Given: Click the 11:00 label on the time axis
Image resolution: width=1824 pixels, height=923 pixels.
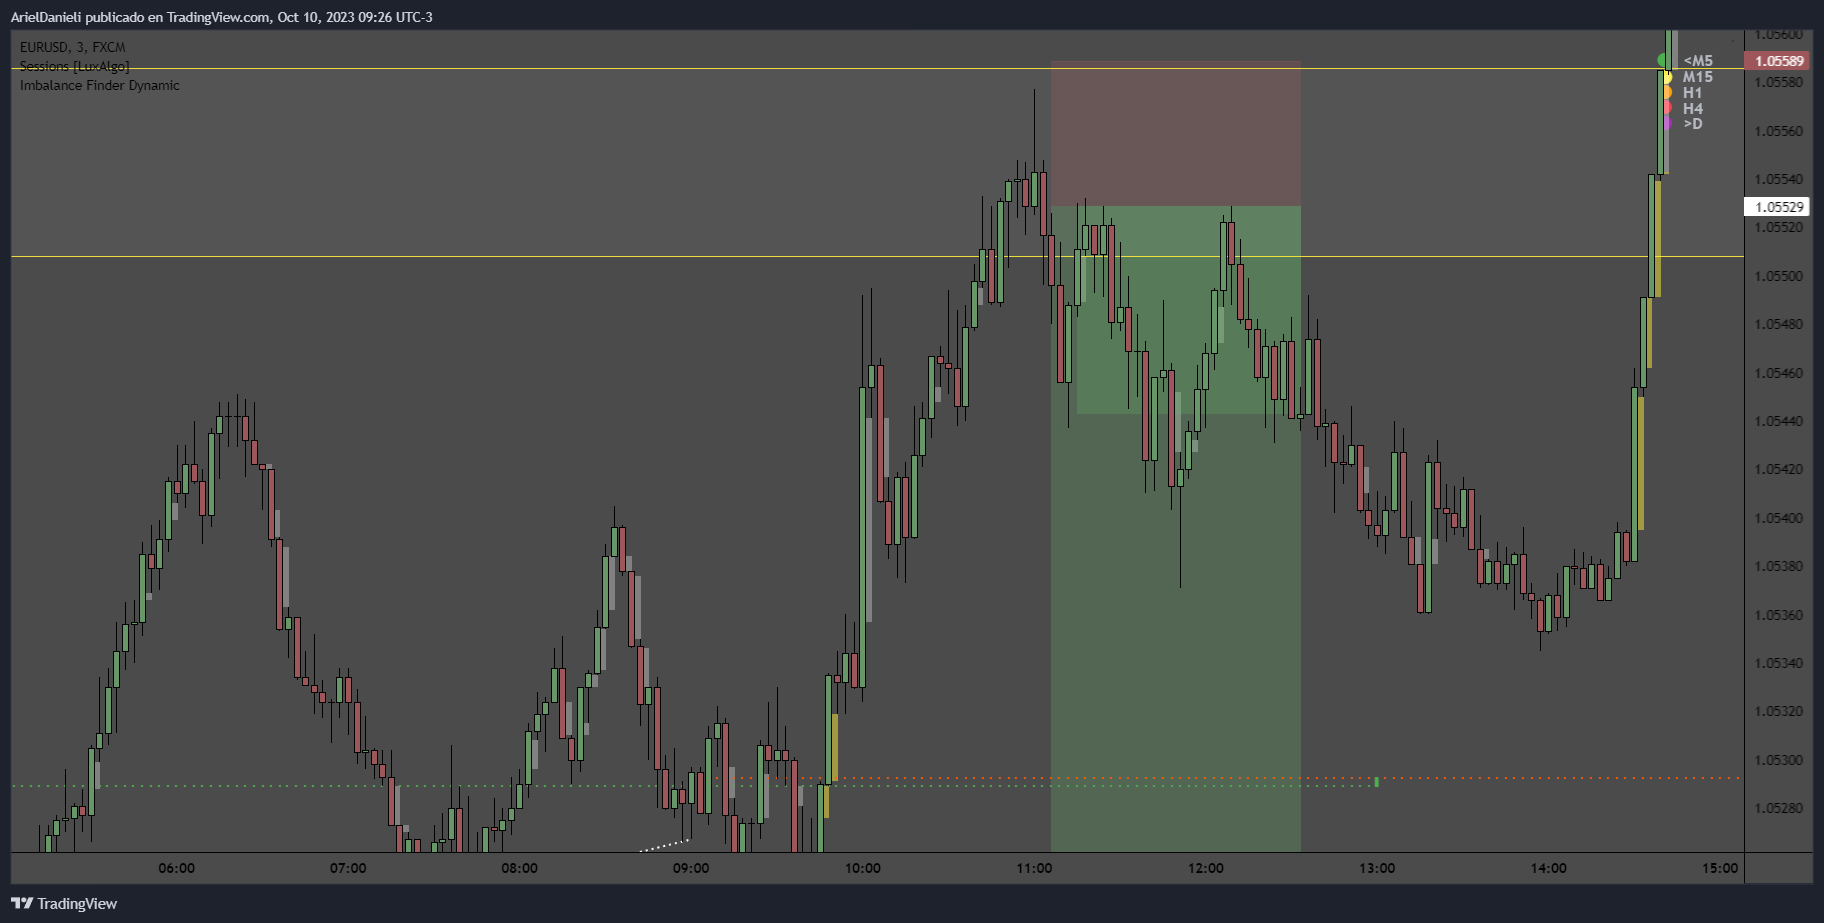Looking at the screenshot, I should [x=1034, y=868].
